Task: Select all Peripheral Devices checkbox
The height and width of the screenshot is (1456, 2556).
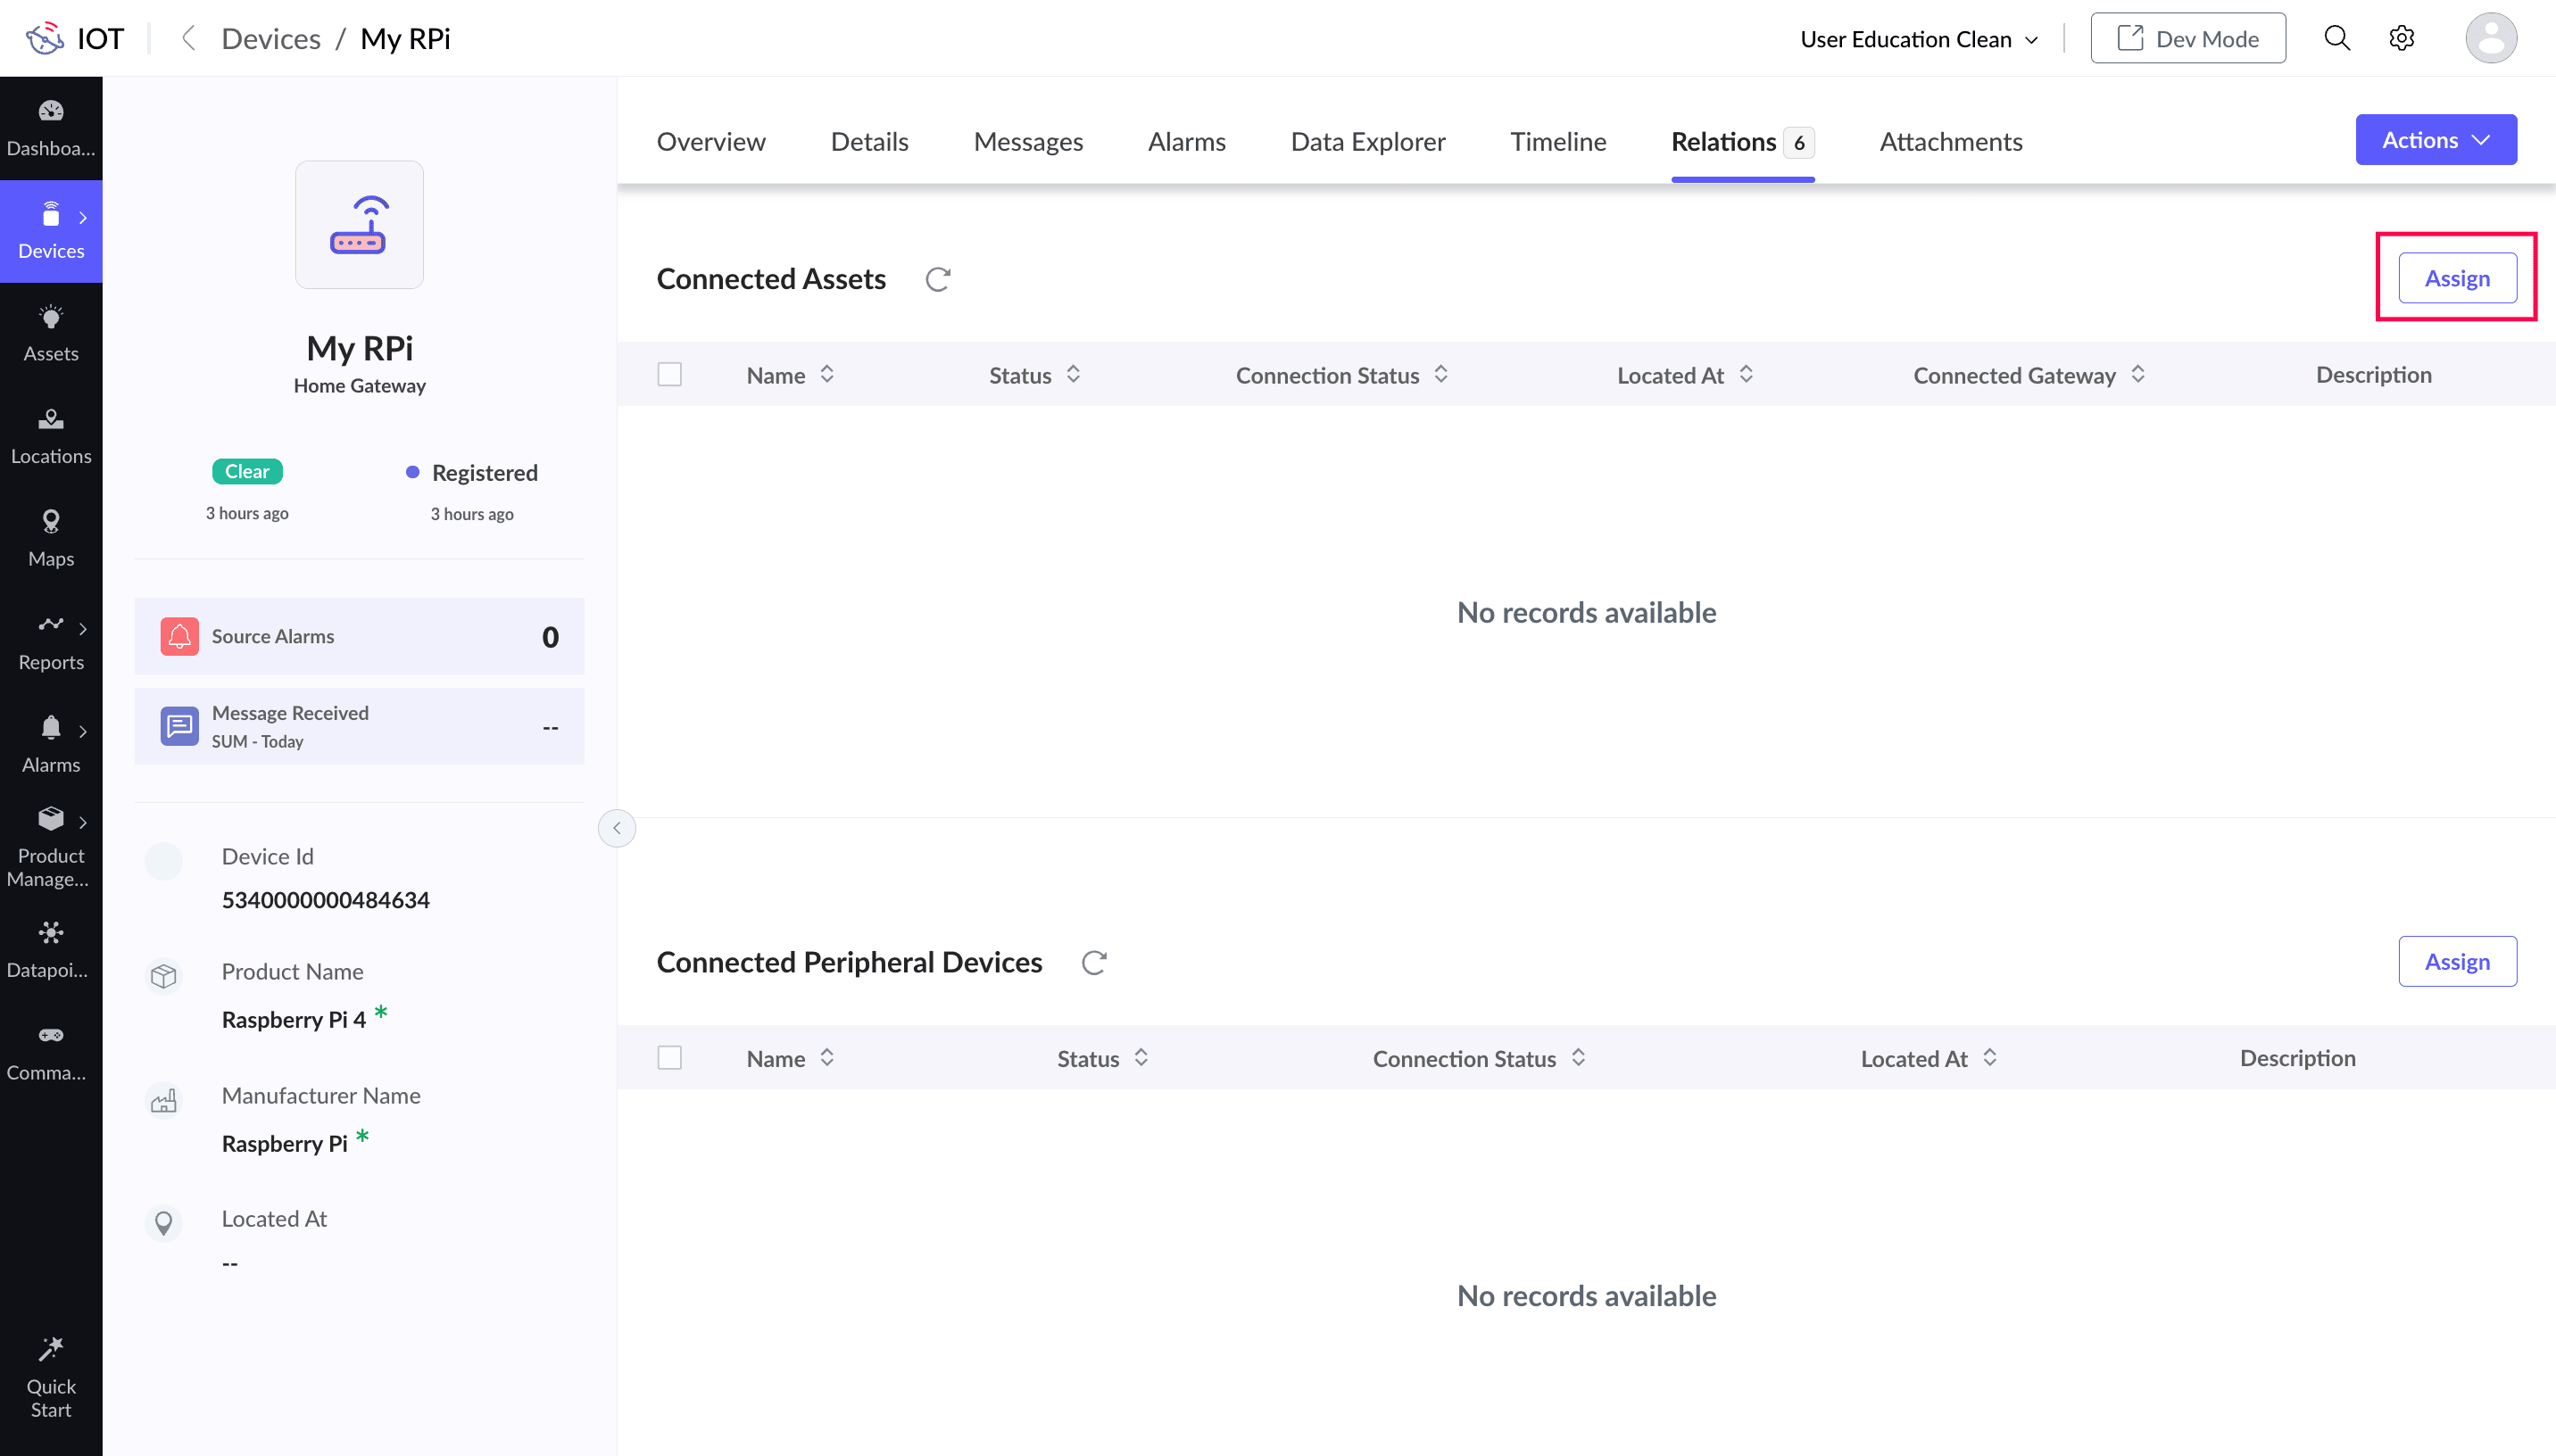Action: coord(669,1058)
